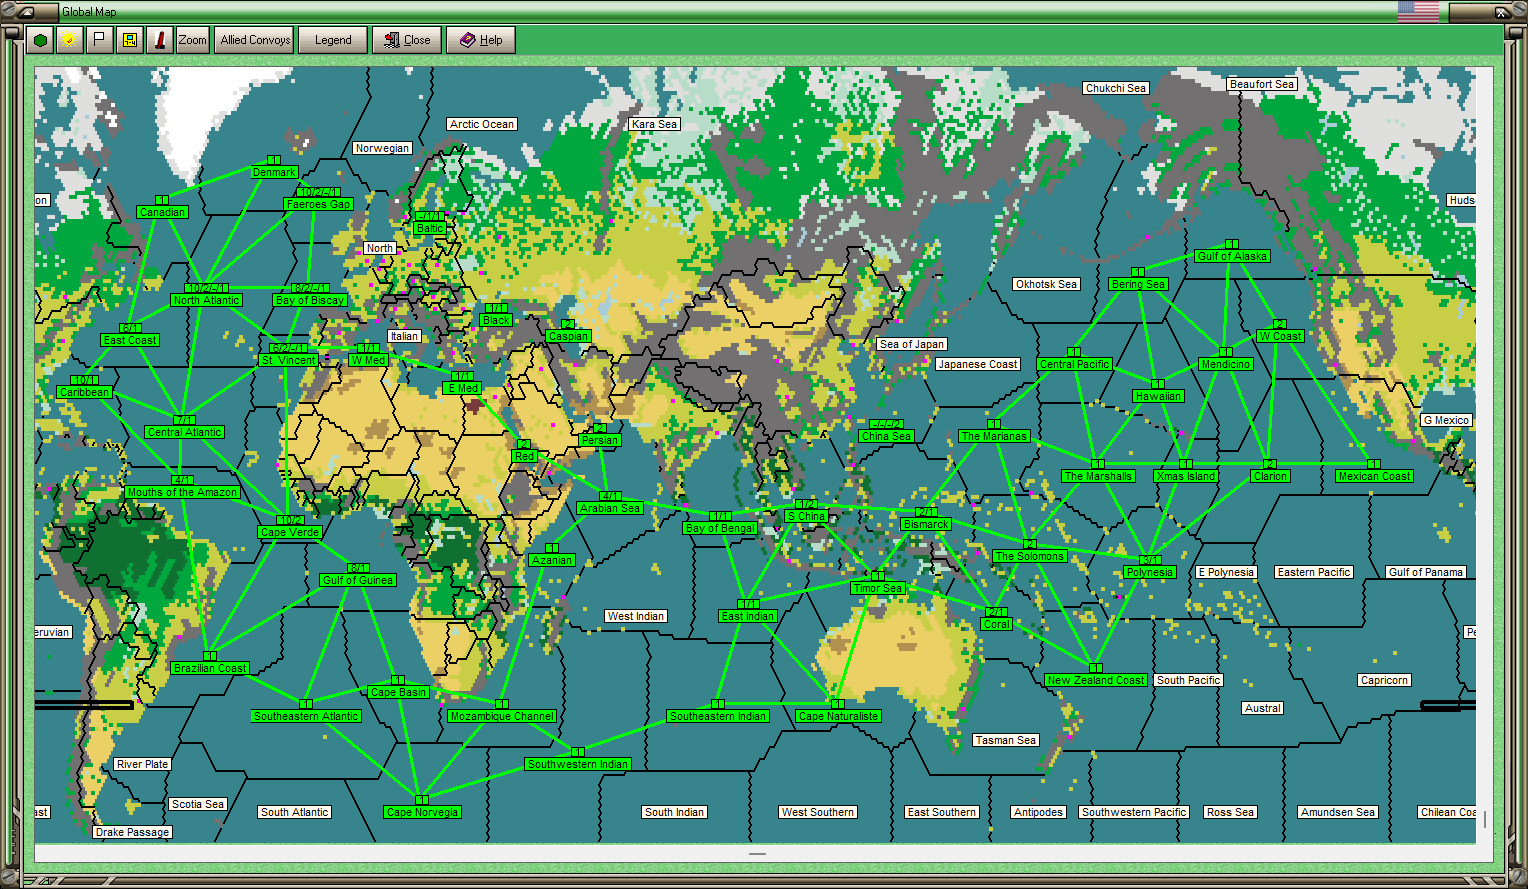Select the Canadian coast zone label
This screenshot has height=889, width=1528.
[162, 212]
